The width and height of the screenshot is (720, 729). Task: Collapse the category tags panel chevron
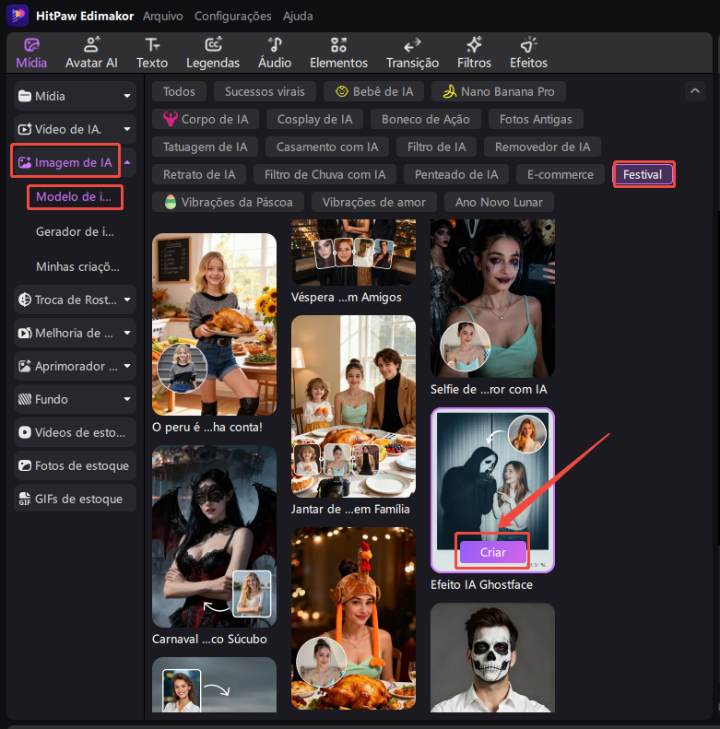(695, 91)
